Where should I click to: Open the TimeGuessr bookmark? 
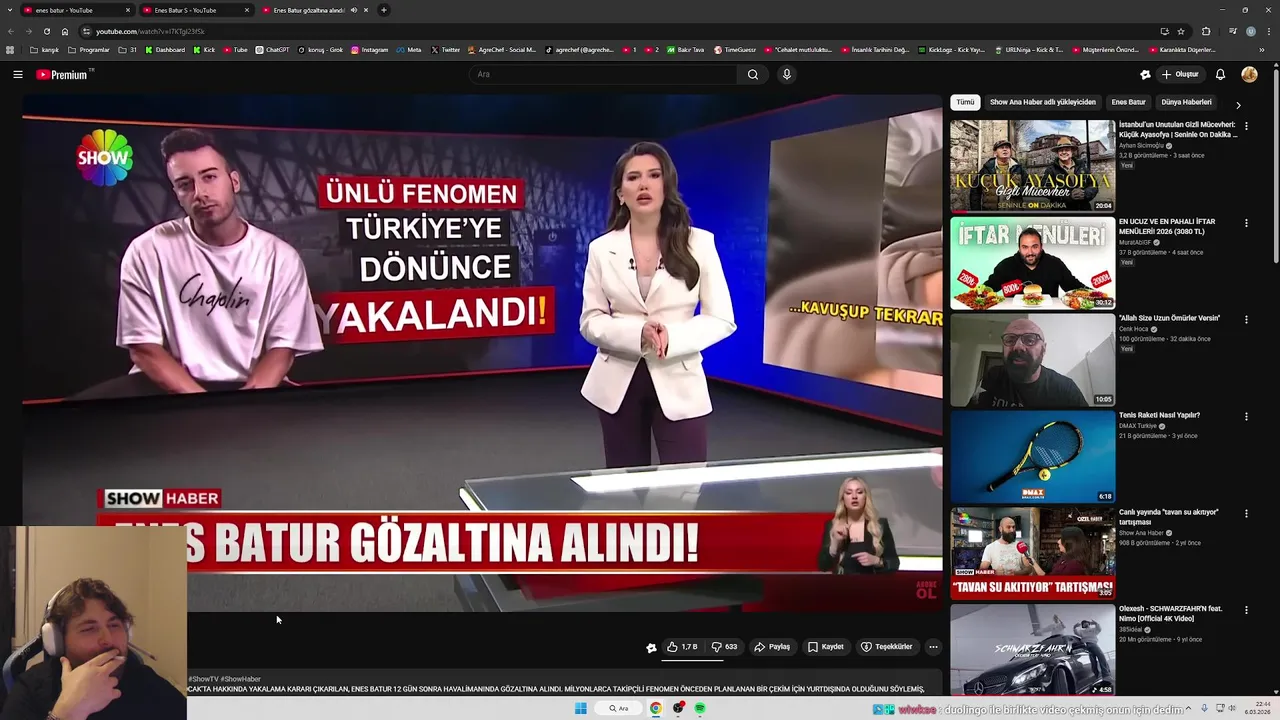point(735,49)
